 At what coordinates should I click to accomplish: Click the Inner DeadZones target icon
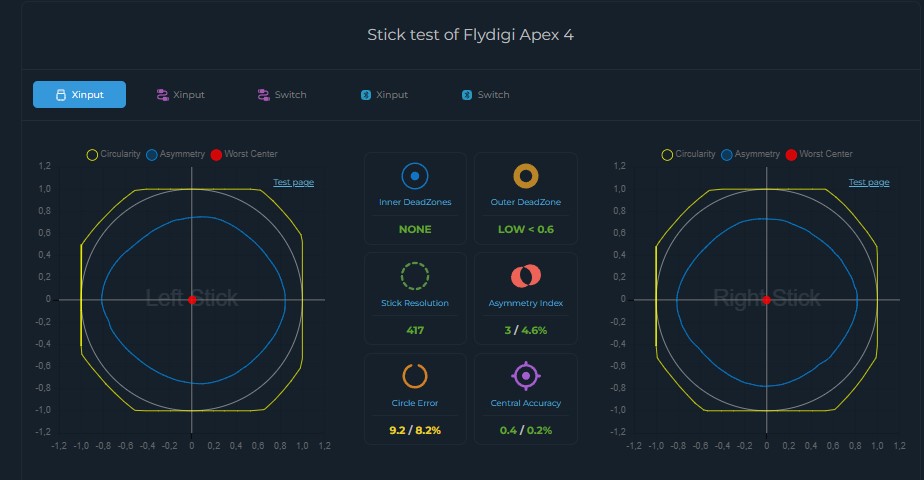415,176
